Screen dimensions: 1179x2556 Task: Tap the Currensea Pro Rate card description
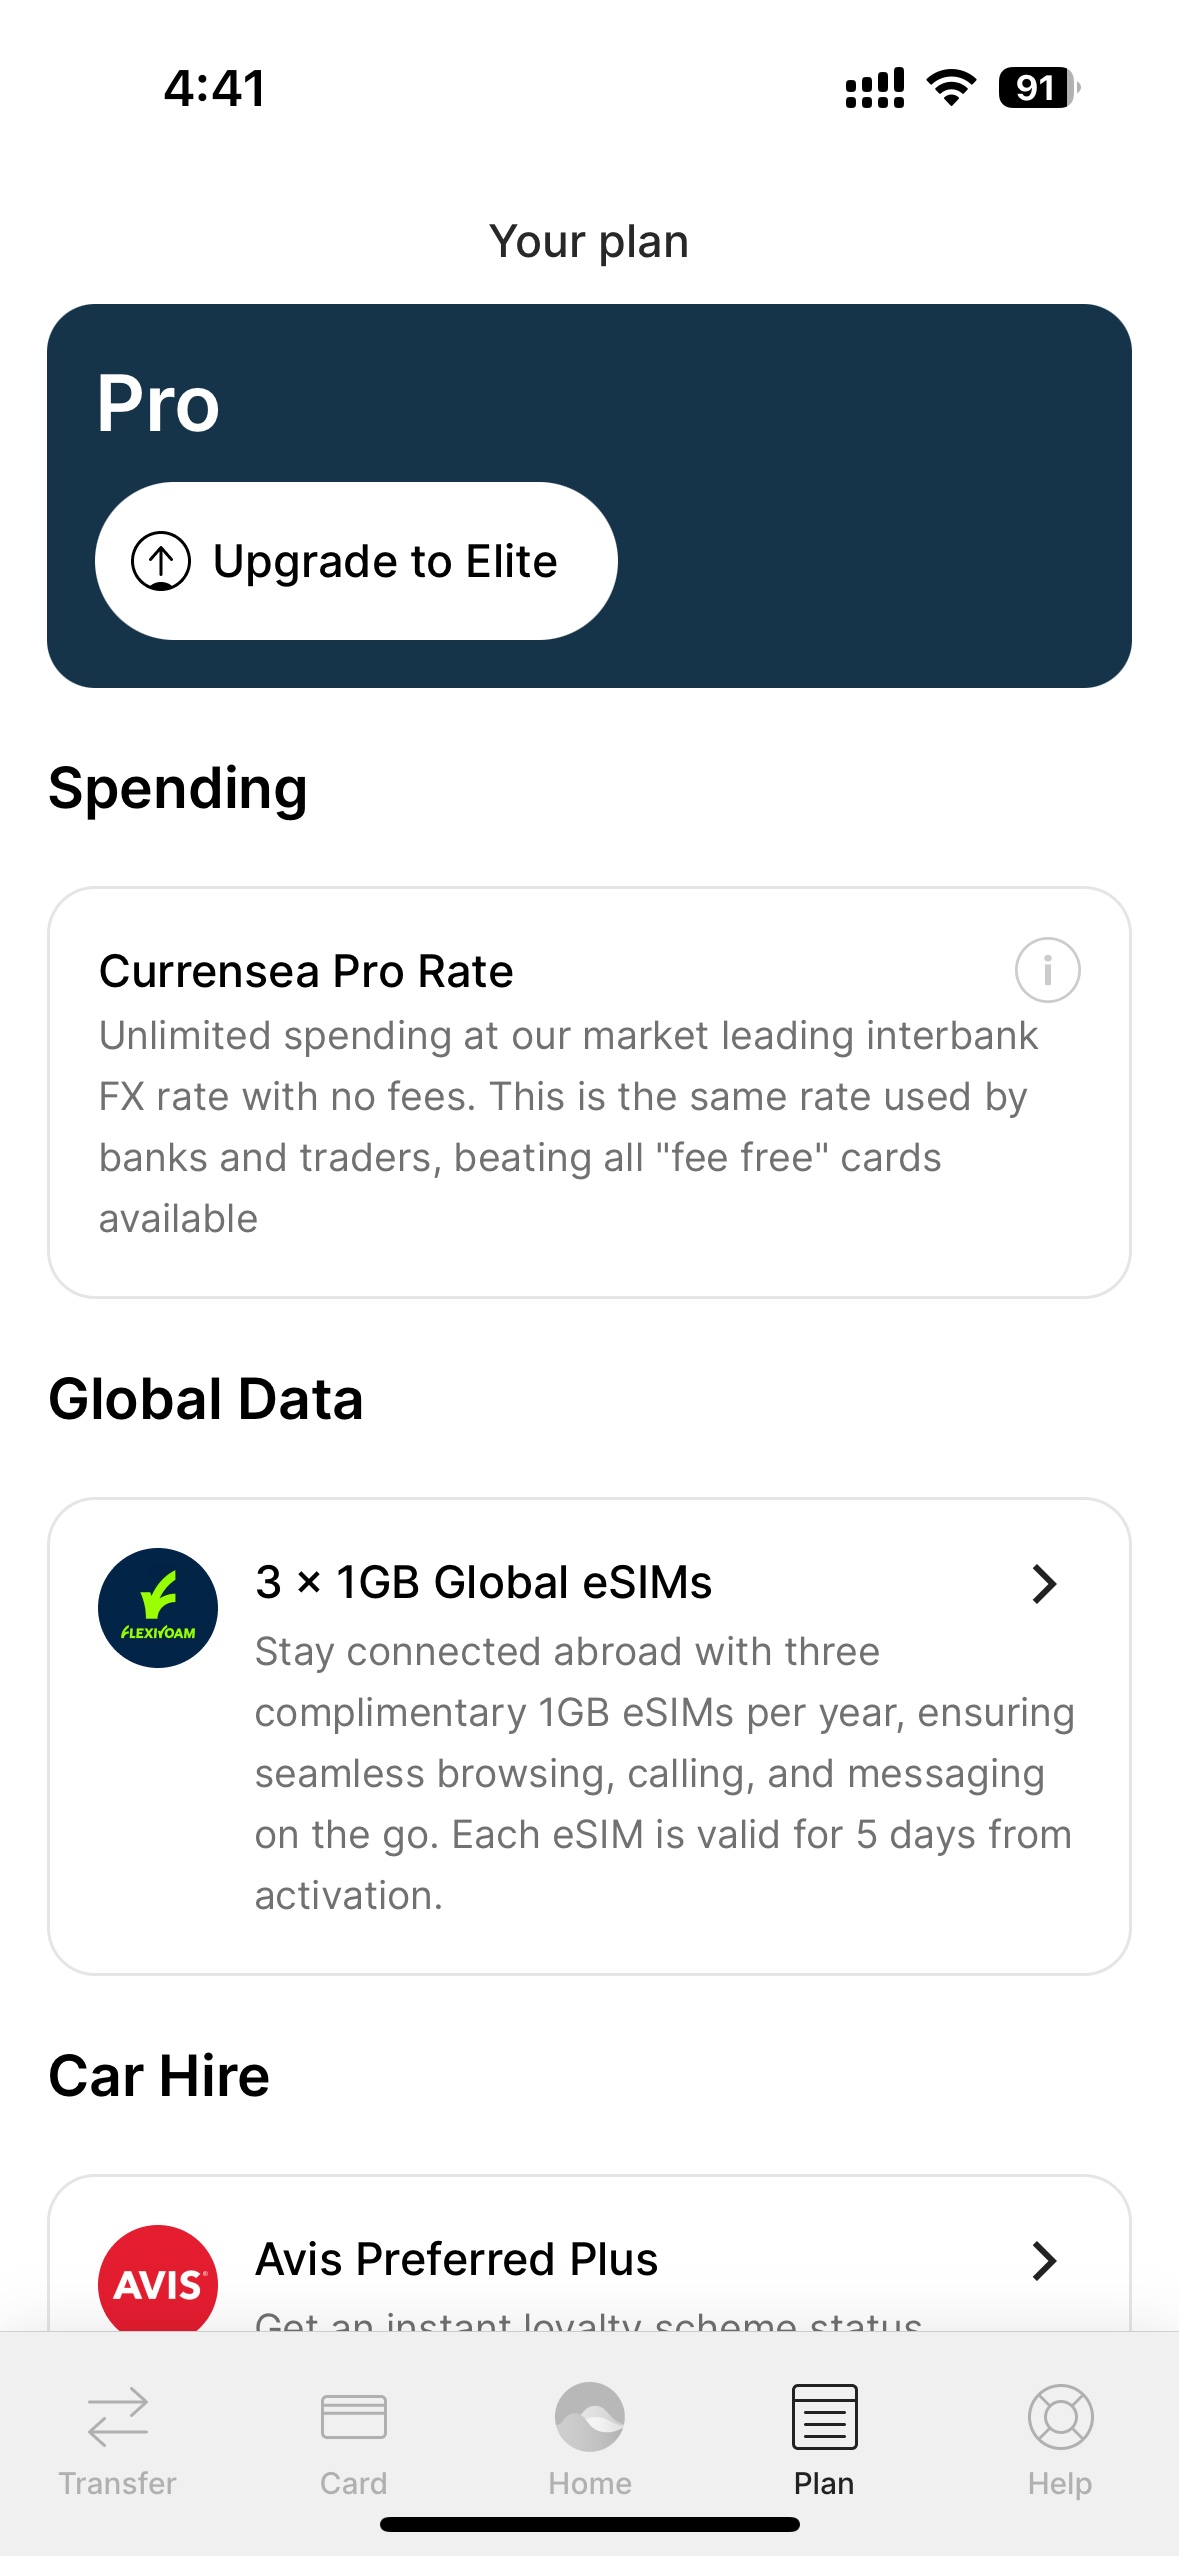(x=569, y=1127)
